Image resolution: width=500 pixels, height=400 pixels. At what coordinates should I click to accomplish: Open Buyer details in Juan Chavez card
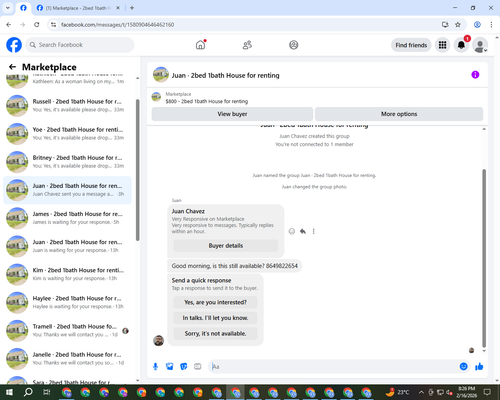coord(226,246)
